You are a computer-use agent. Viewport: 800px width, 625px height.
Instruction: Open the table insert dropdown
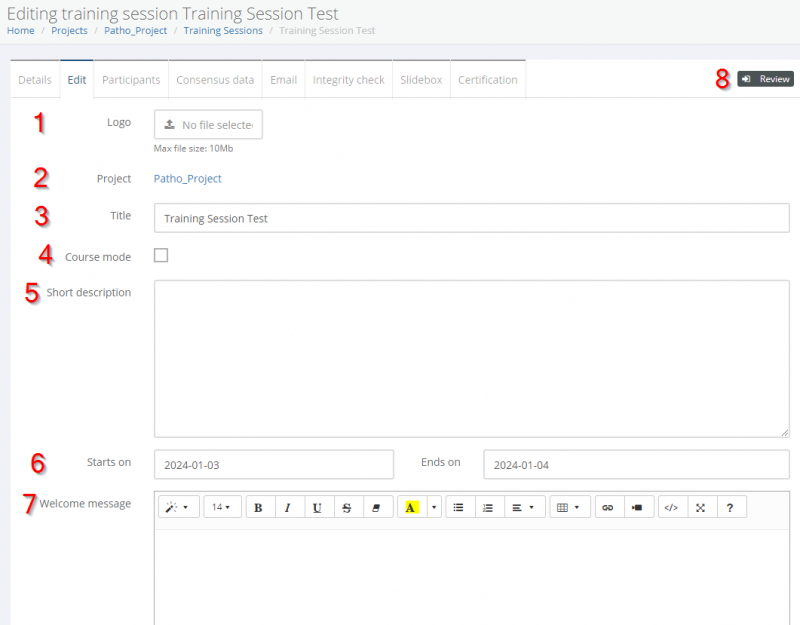click(569, 507)
